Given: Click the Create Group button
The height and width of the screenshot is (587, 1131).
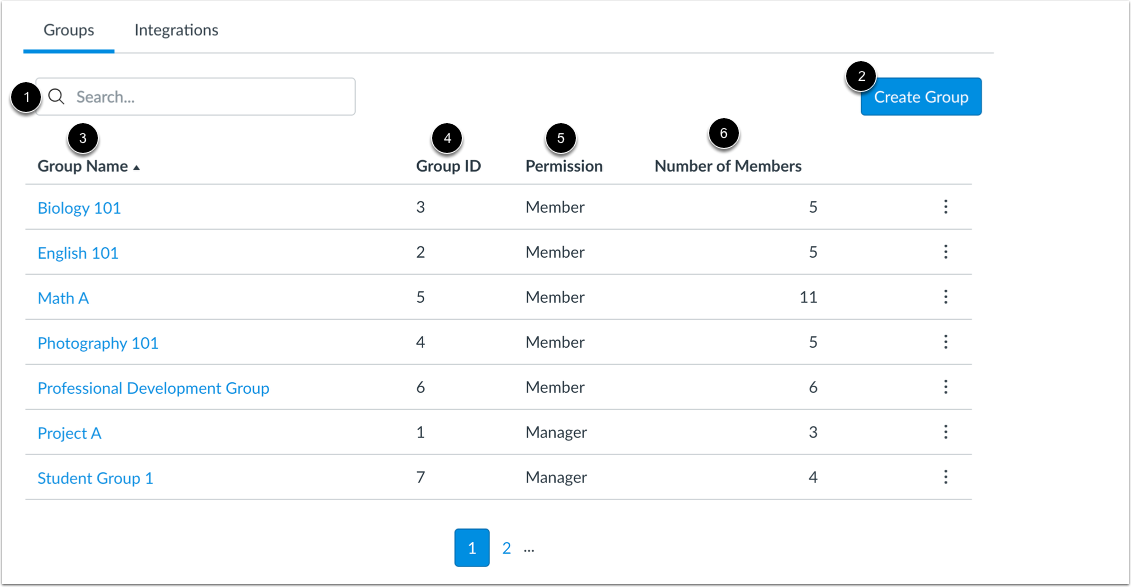Looking at the screenshot, I should click(920, 96).
